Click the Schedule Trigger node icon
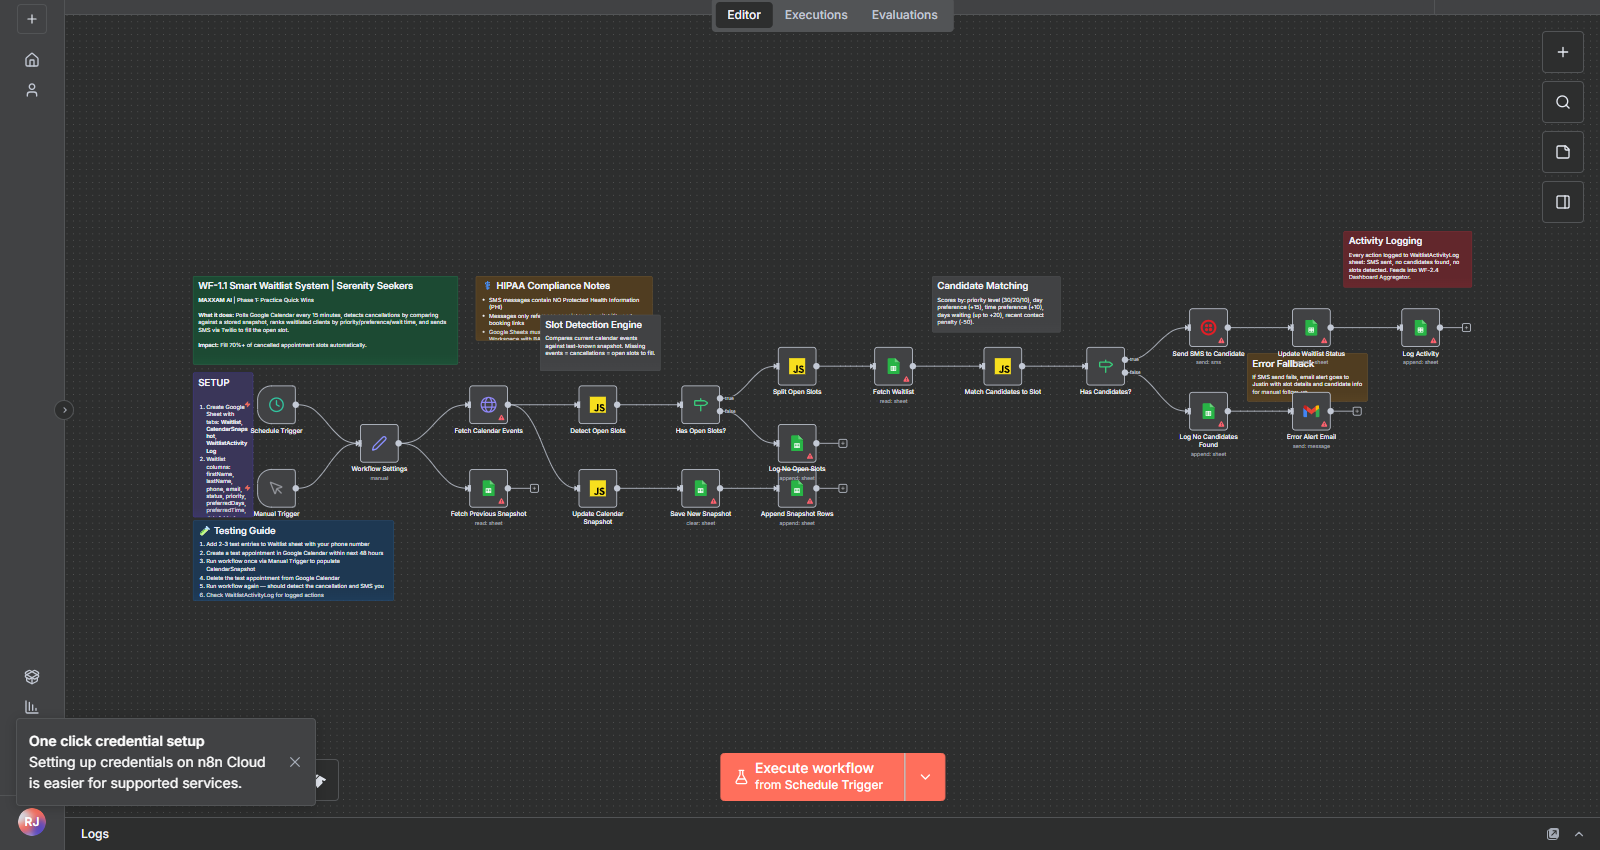The height and width of the screenshot is (850, 1600). coord(277,405)
